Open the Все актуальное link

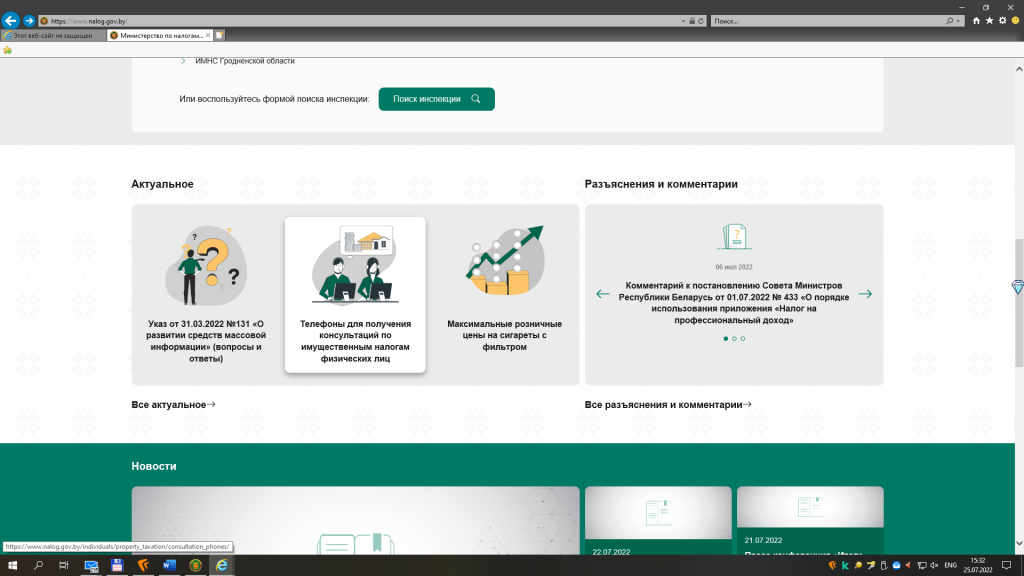point(173,405)
